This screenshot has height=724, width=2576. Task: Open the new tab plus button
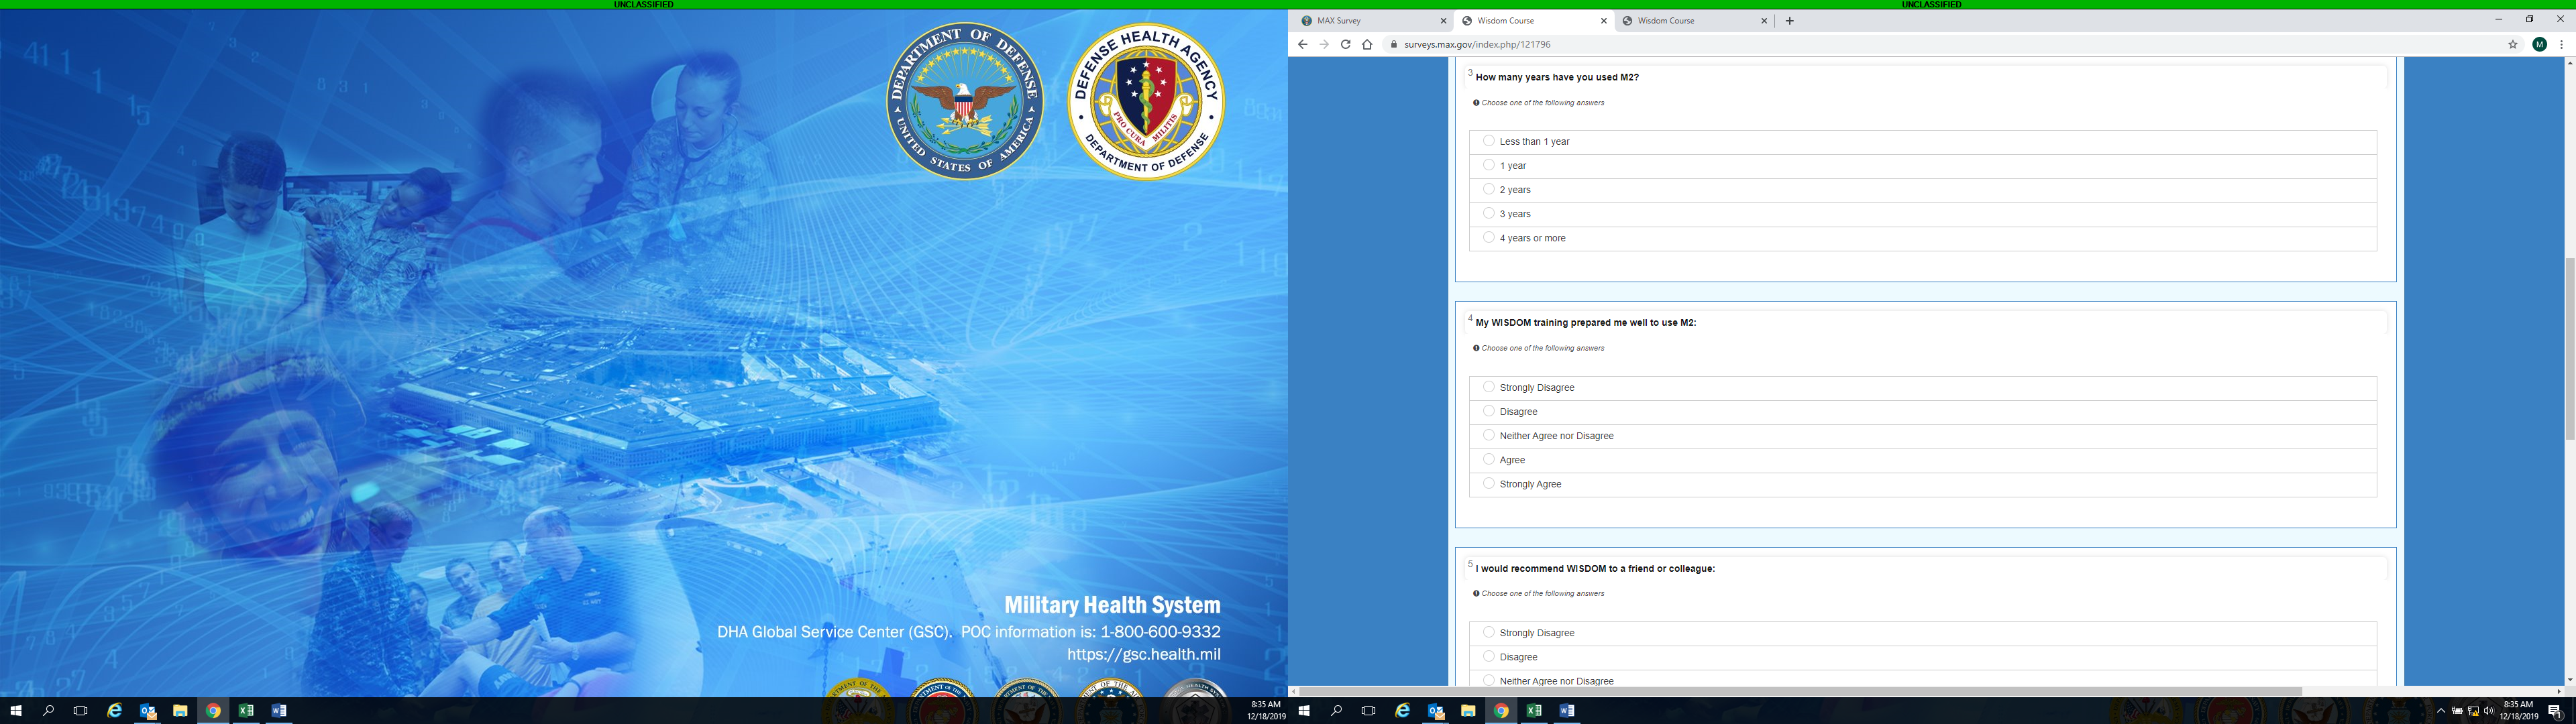click(1789, 20)
